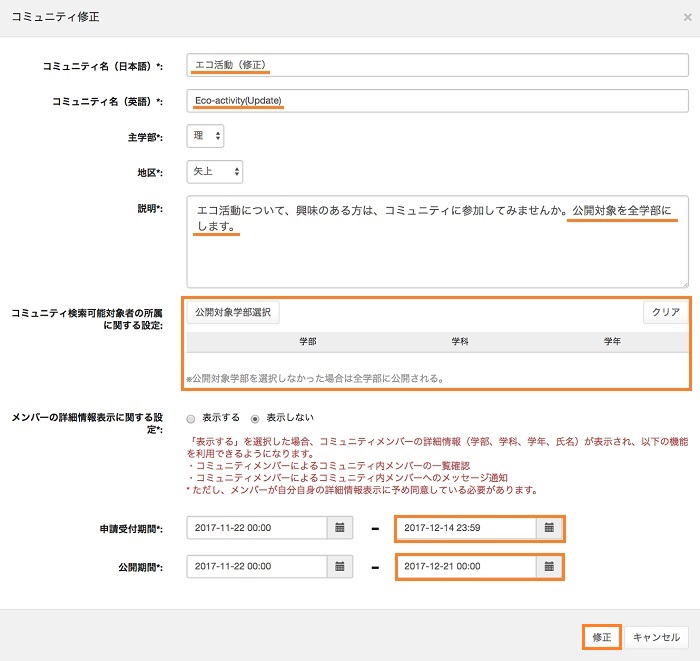Click the 公開対象学部選択 button
This screenshot has height=661, width=700.
pos(233,312)
